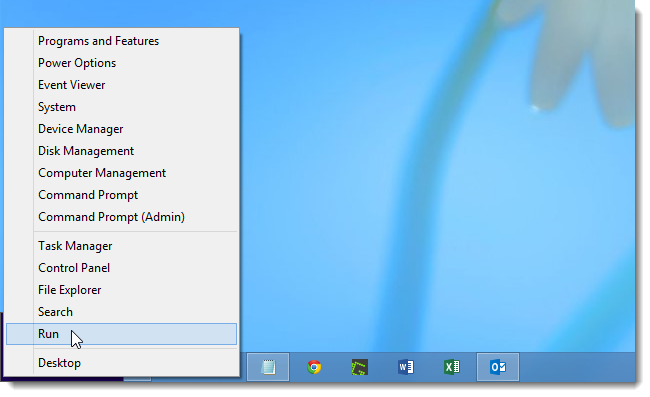Open the green Snagit taskbar icon
The image size is (650, 397).
point(359,367)
